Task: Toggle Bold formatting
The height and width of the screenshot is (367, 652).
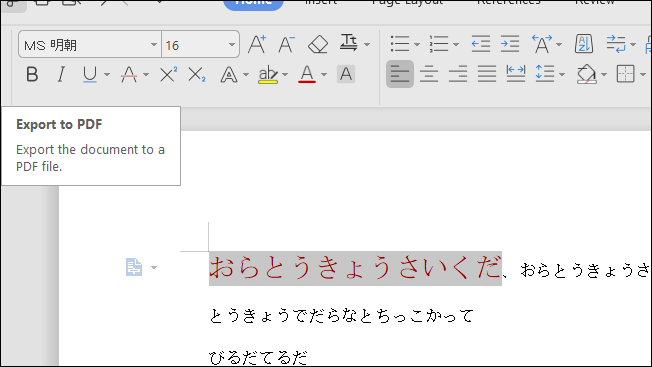Action: (x=32, y=75)
